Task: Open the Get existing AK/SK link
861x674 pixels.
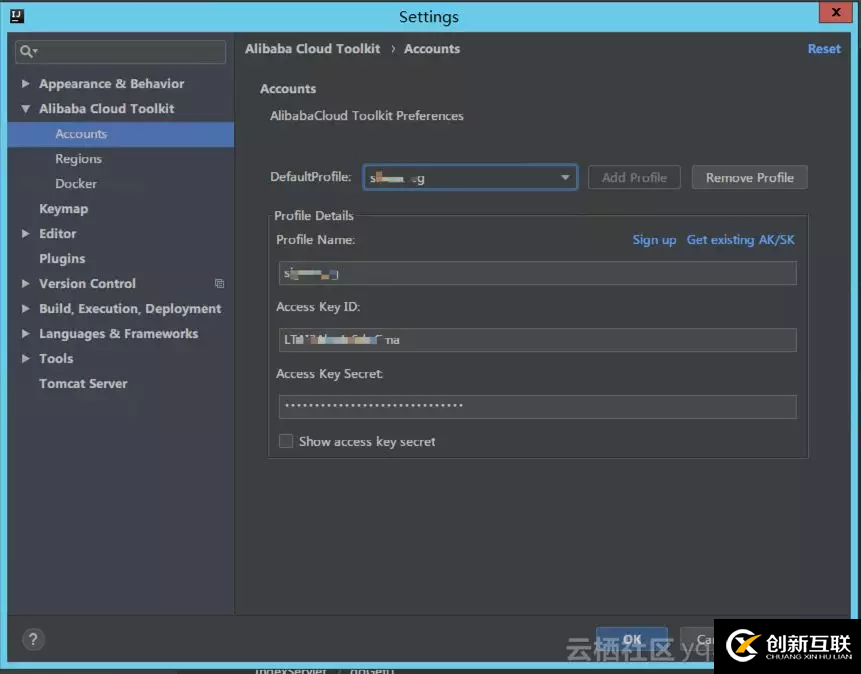Action: (x=740, y=240)
